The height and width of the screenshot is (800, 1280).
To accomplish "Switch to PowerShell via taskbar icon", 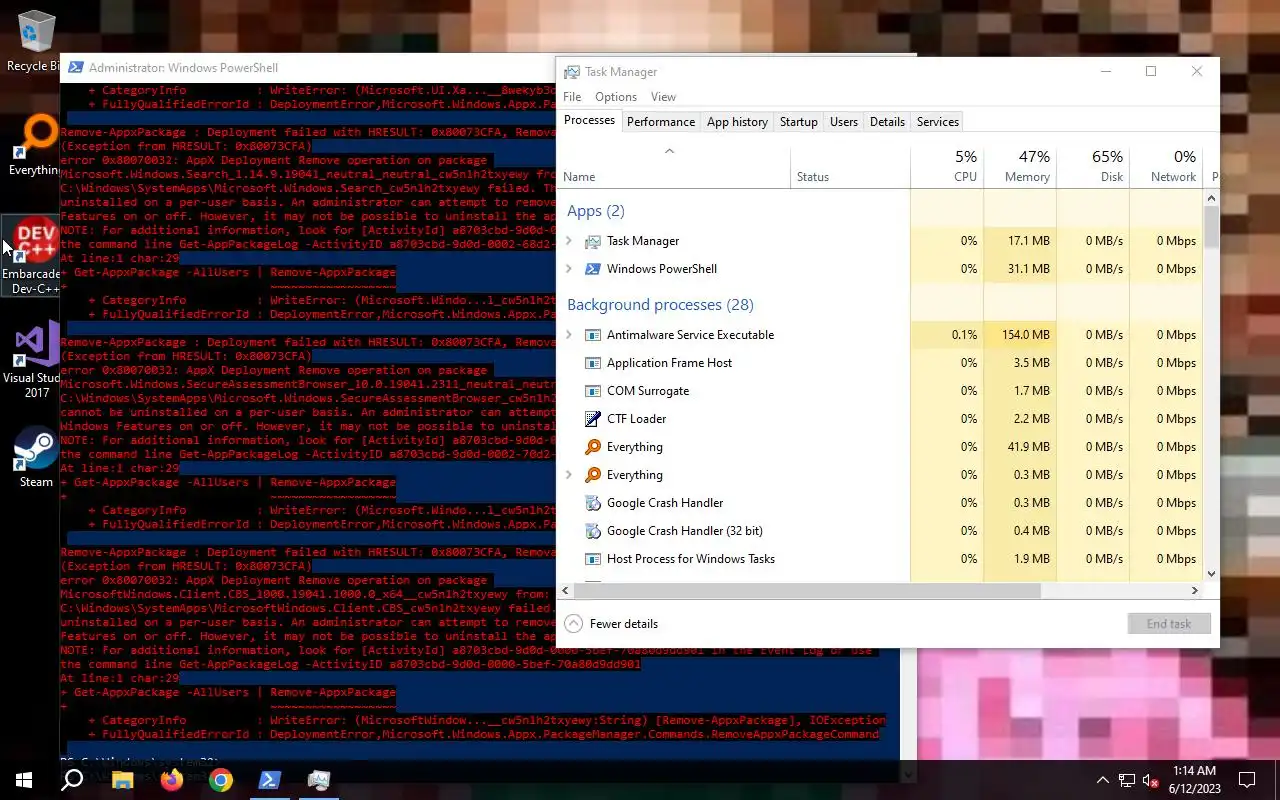I will tap(269, 780).
